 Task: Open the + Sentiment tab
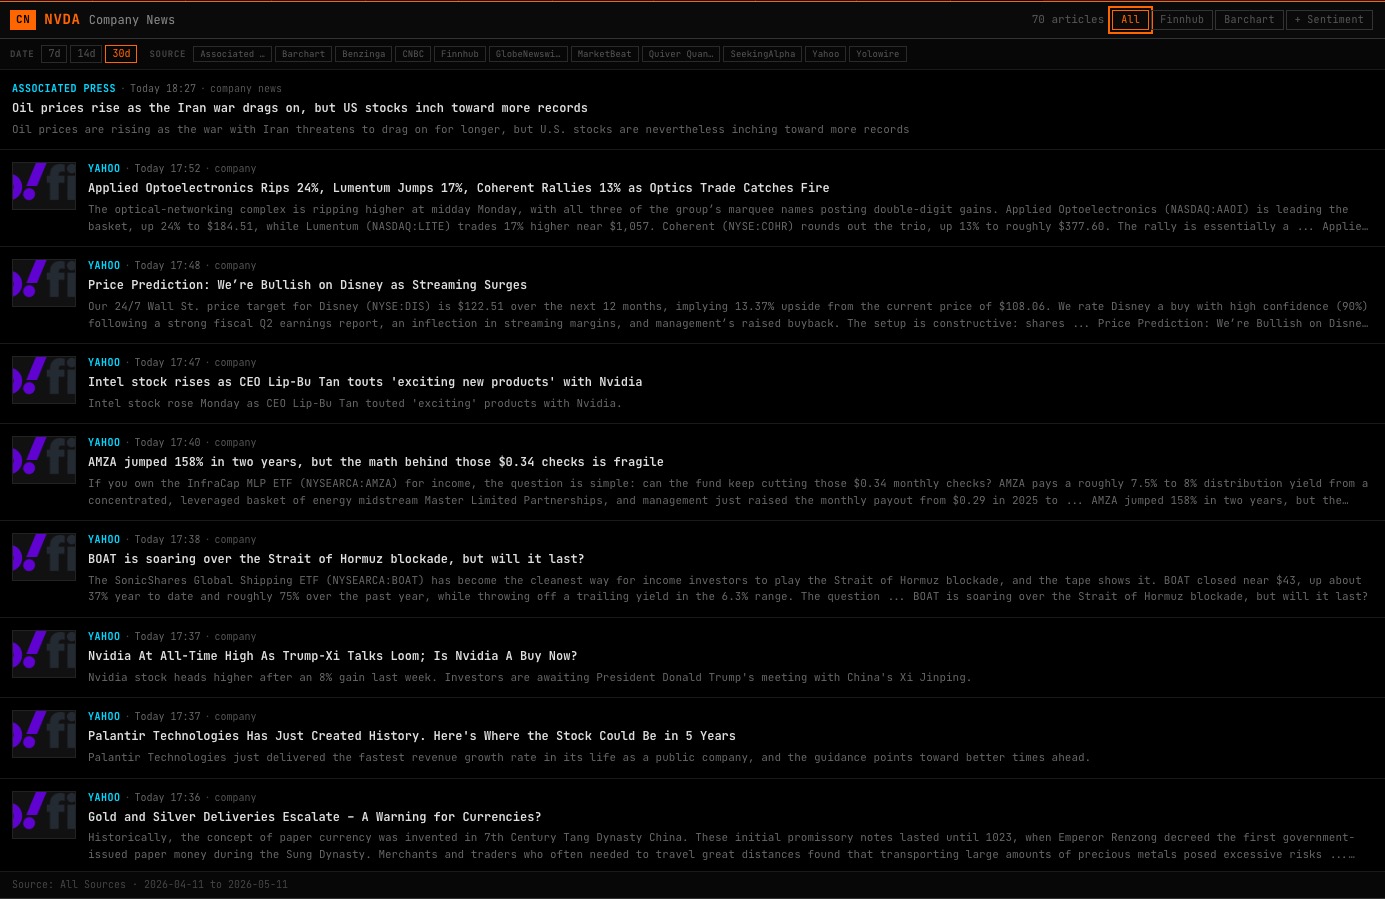pyautogui.click(x=1329, y=19)
